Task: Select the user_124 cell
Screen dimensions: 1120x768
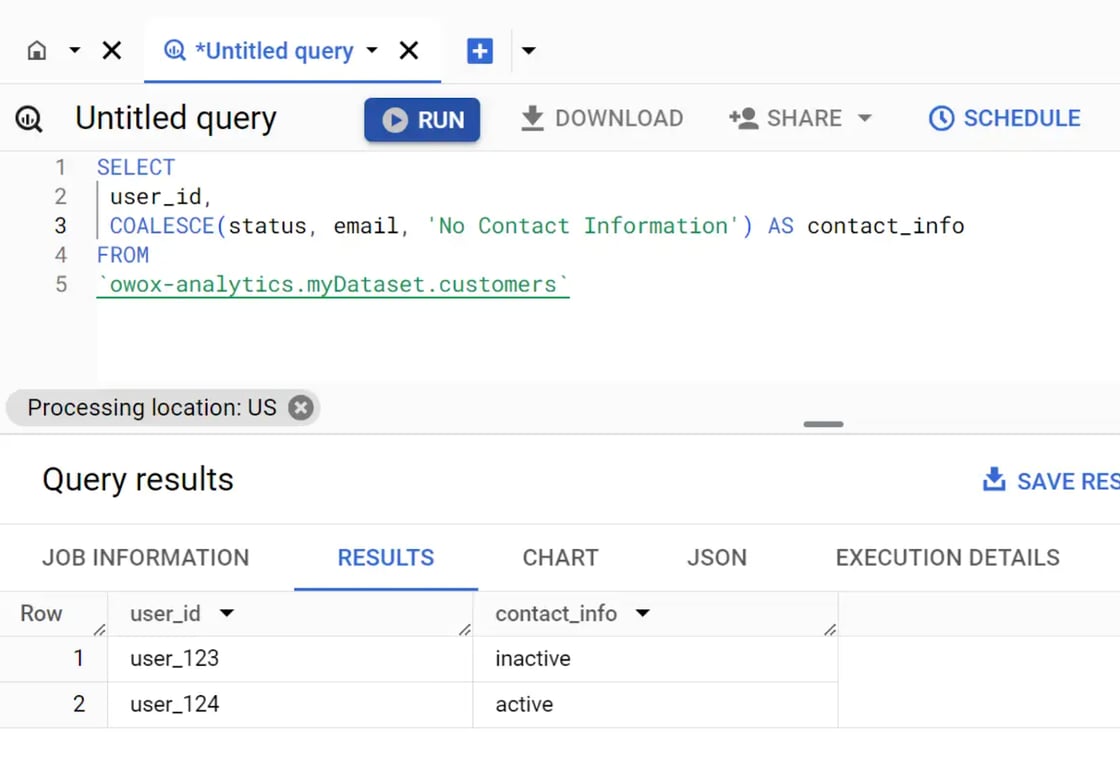Action: 290,705
